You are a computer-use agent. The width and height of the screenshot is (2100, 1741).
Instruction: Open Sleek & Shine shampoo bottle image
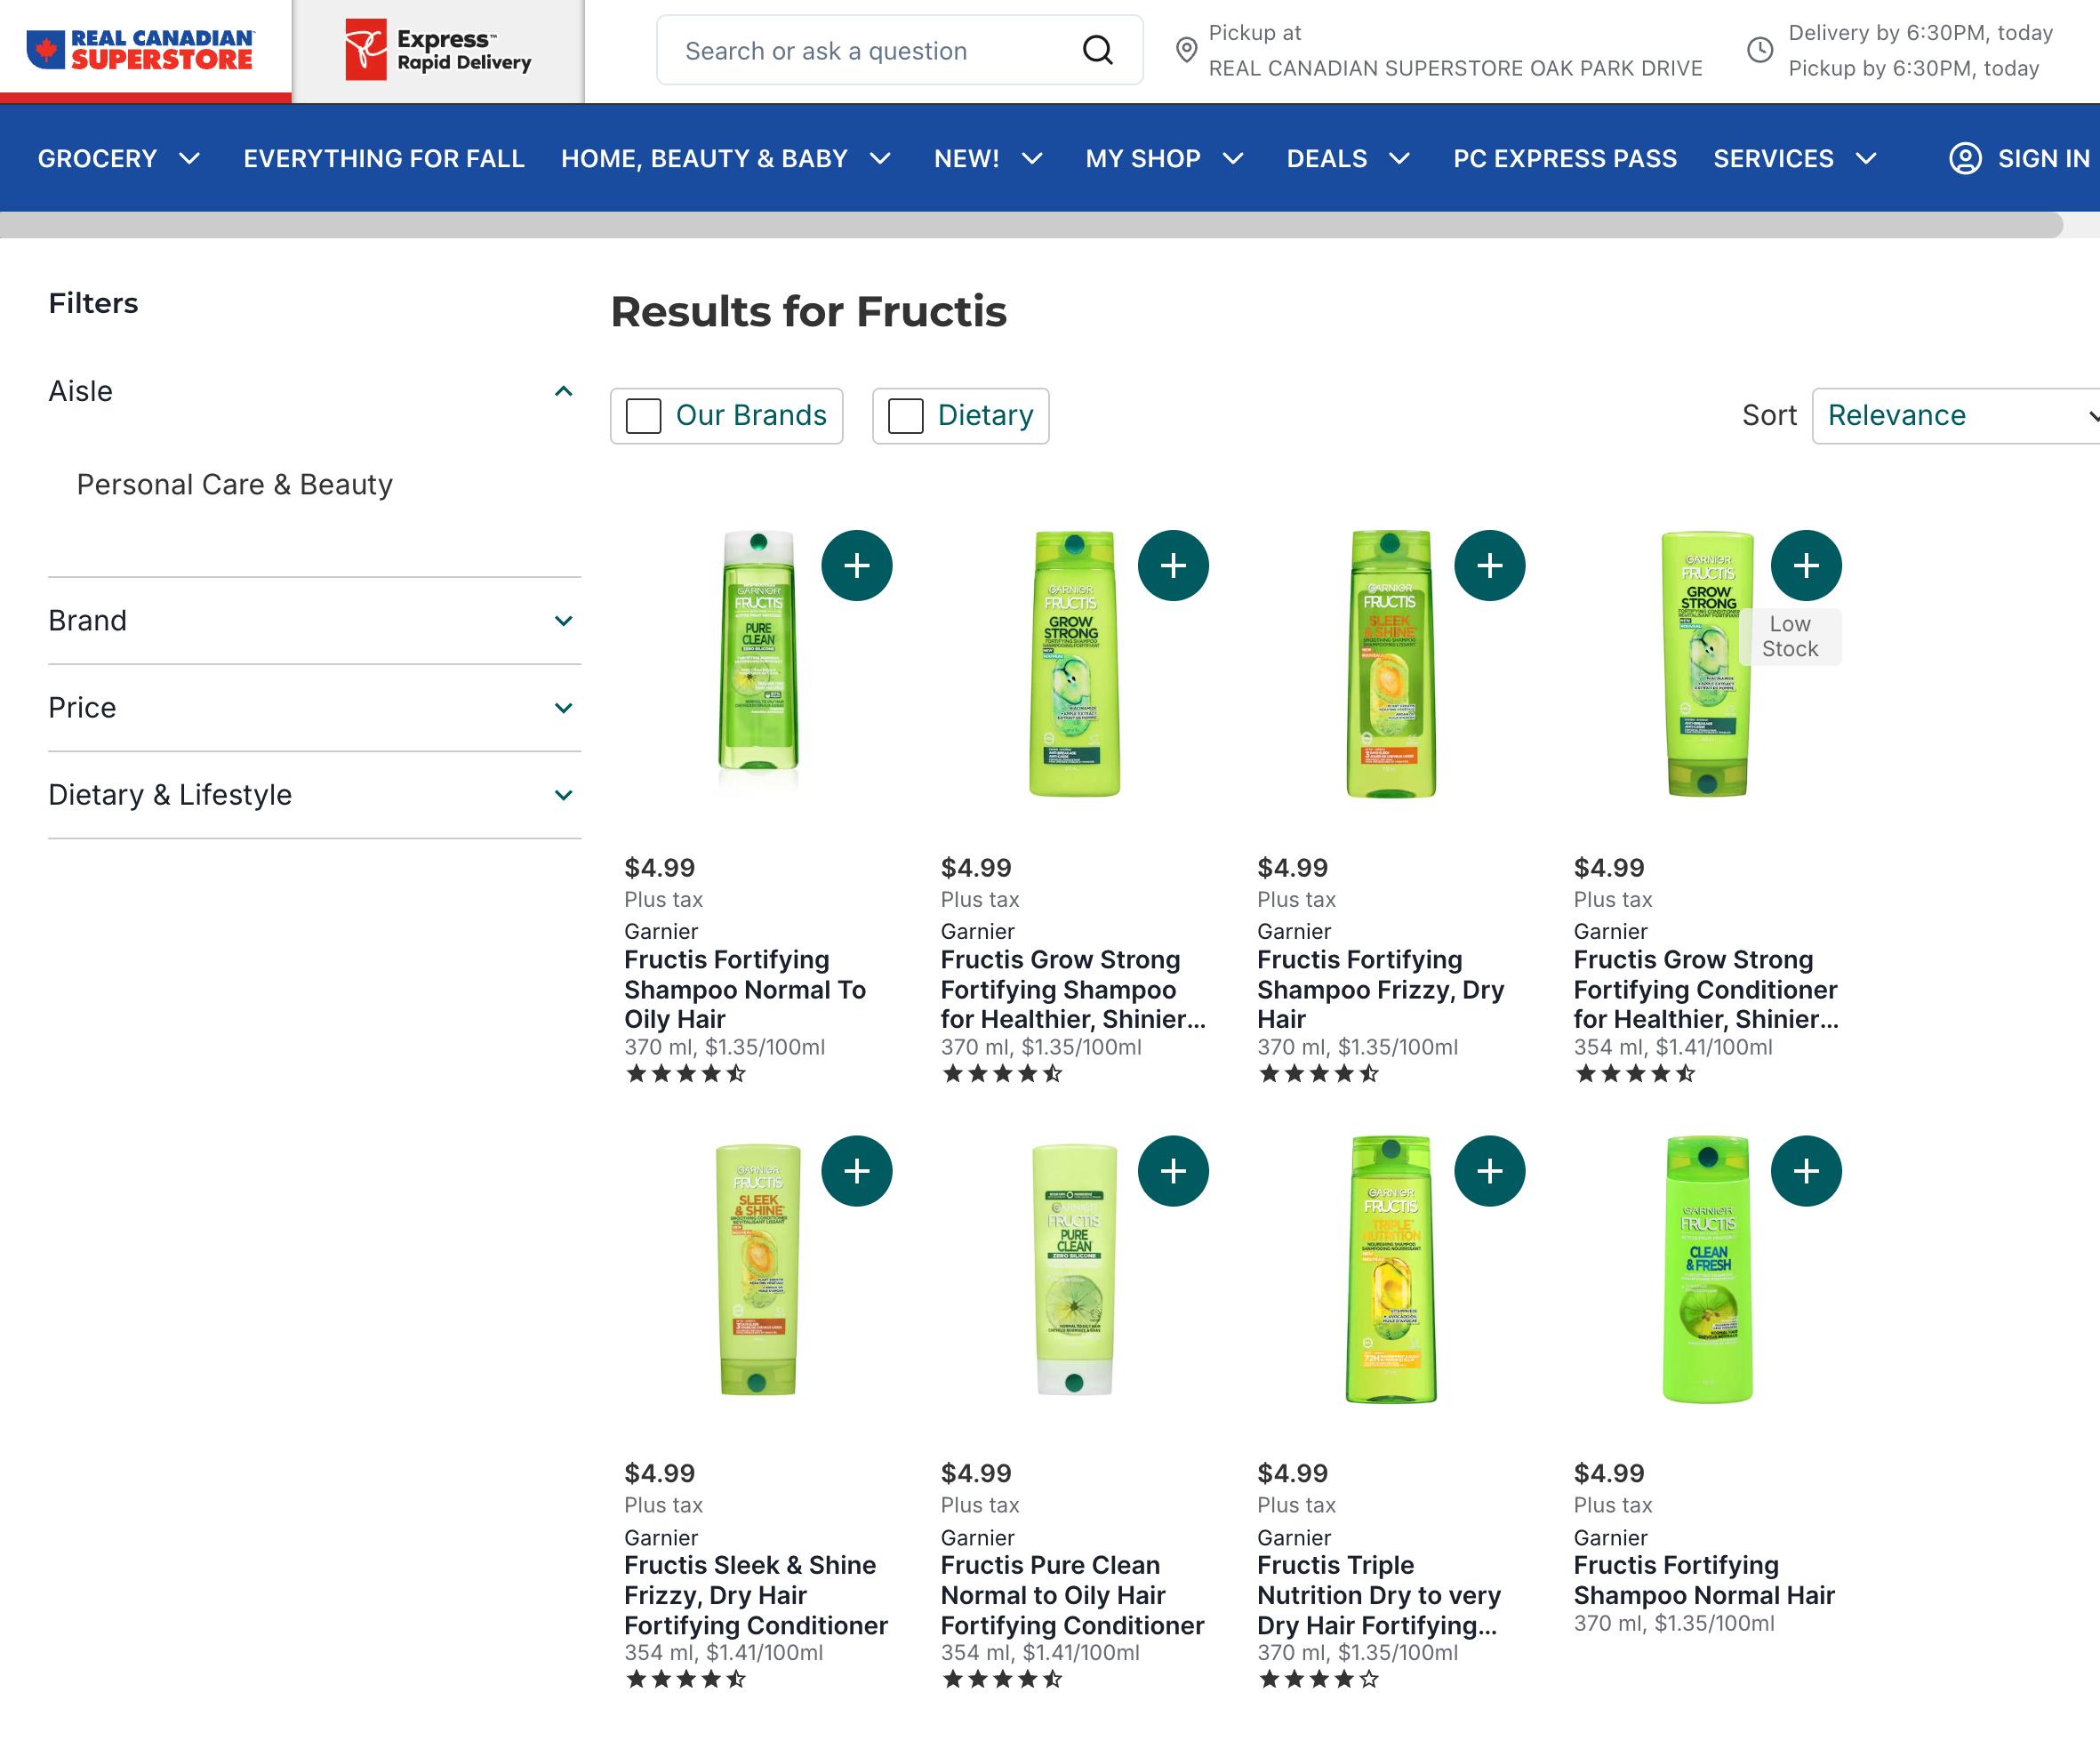pyautogui.click(x=1390, y=663)
